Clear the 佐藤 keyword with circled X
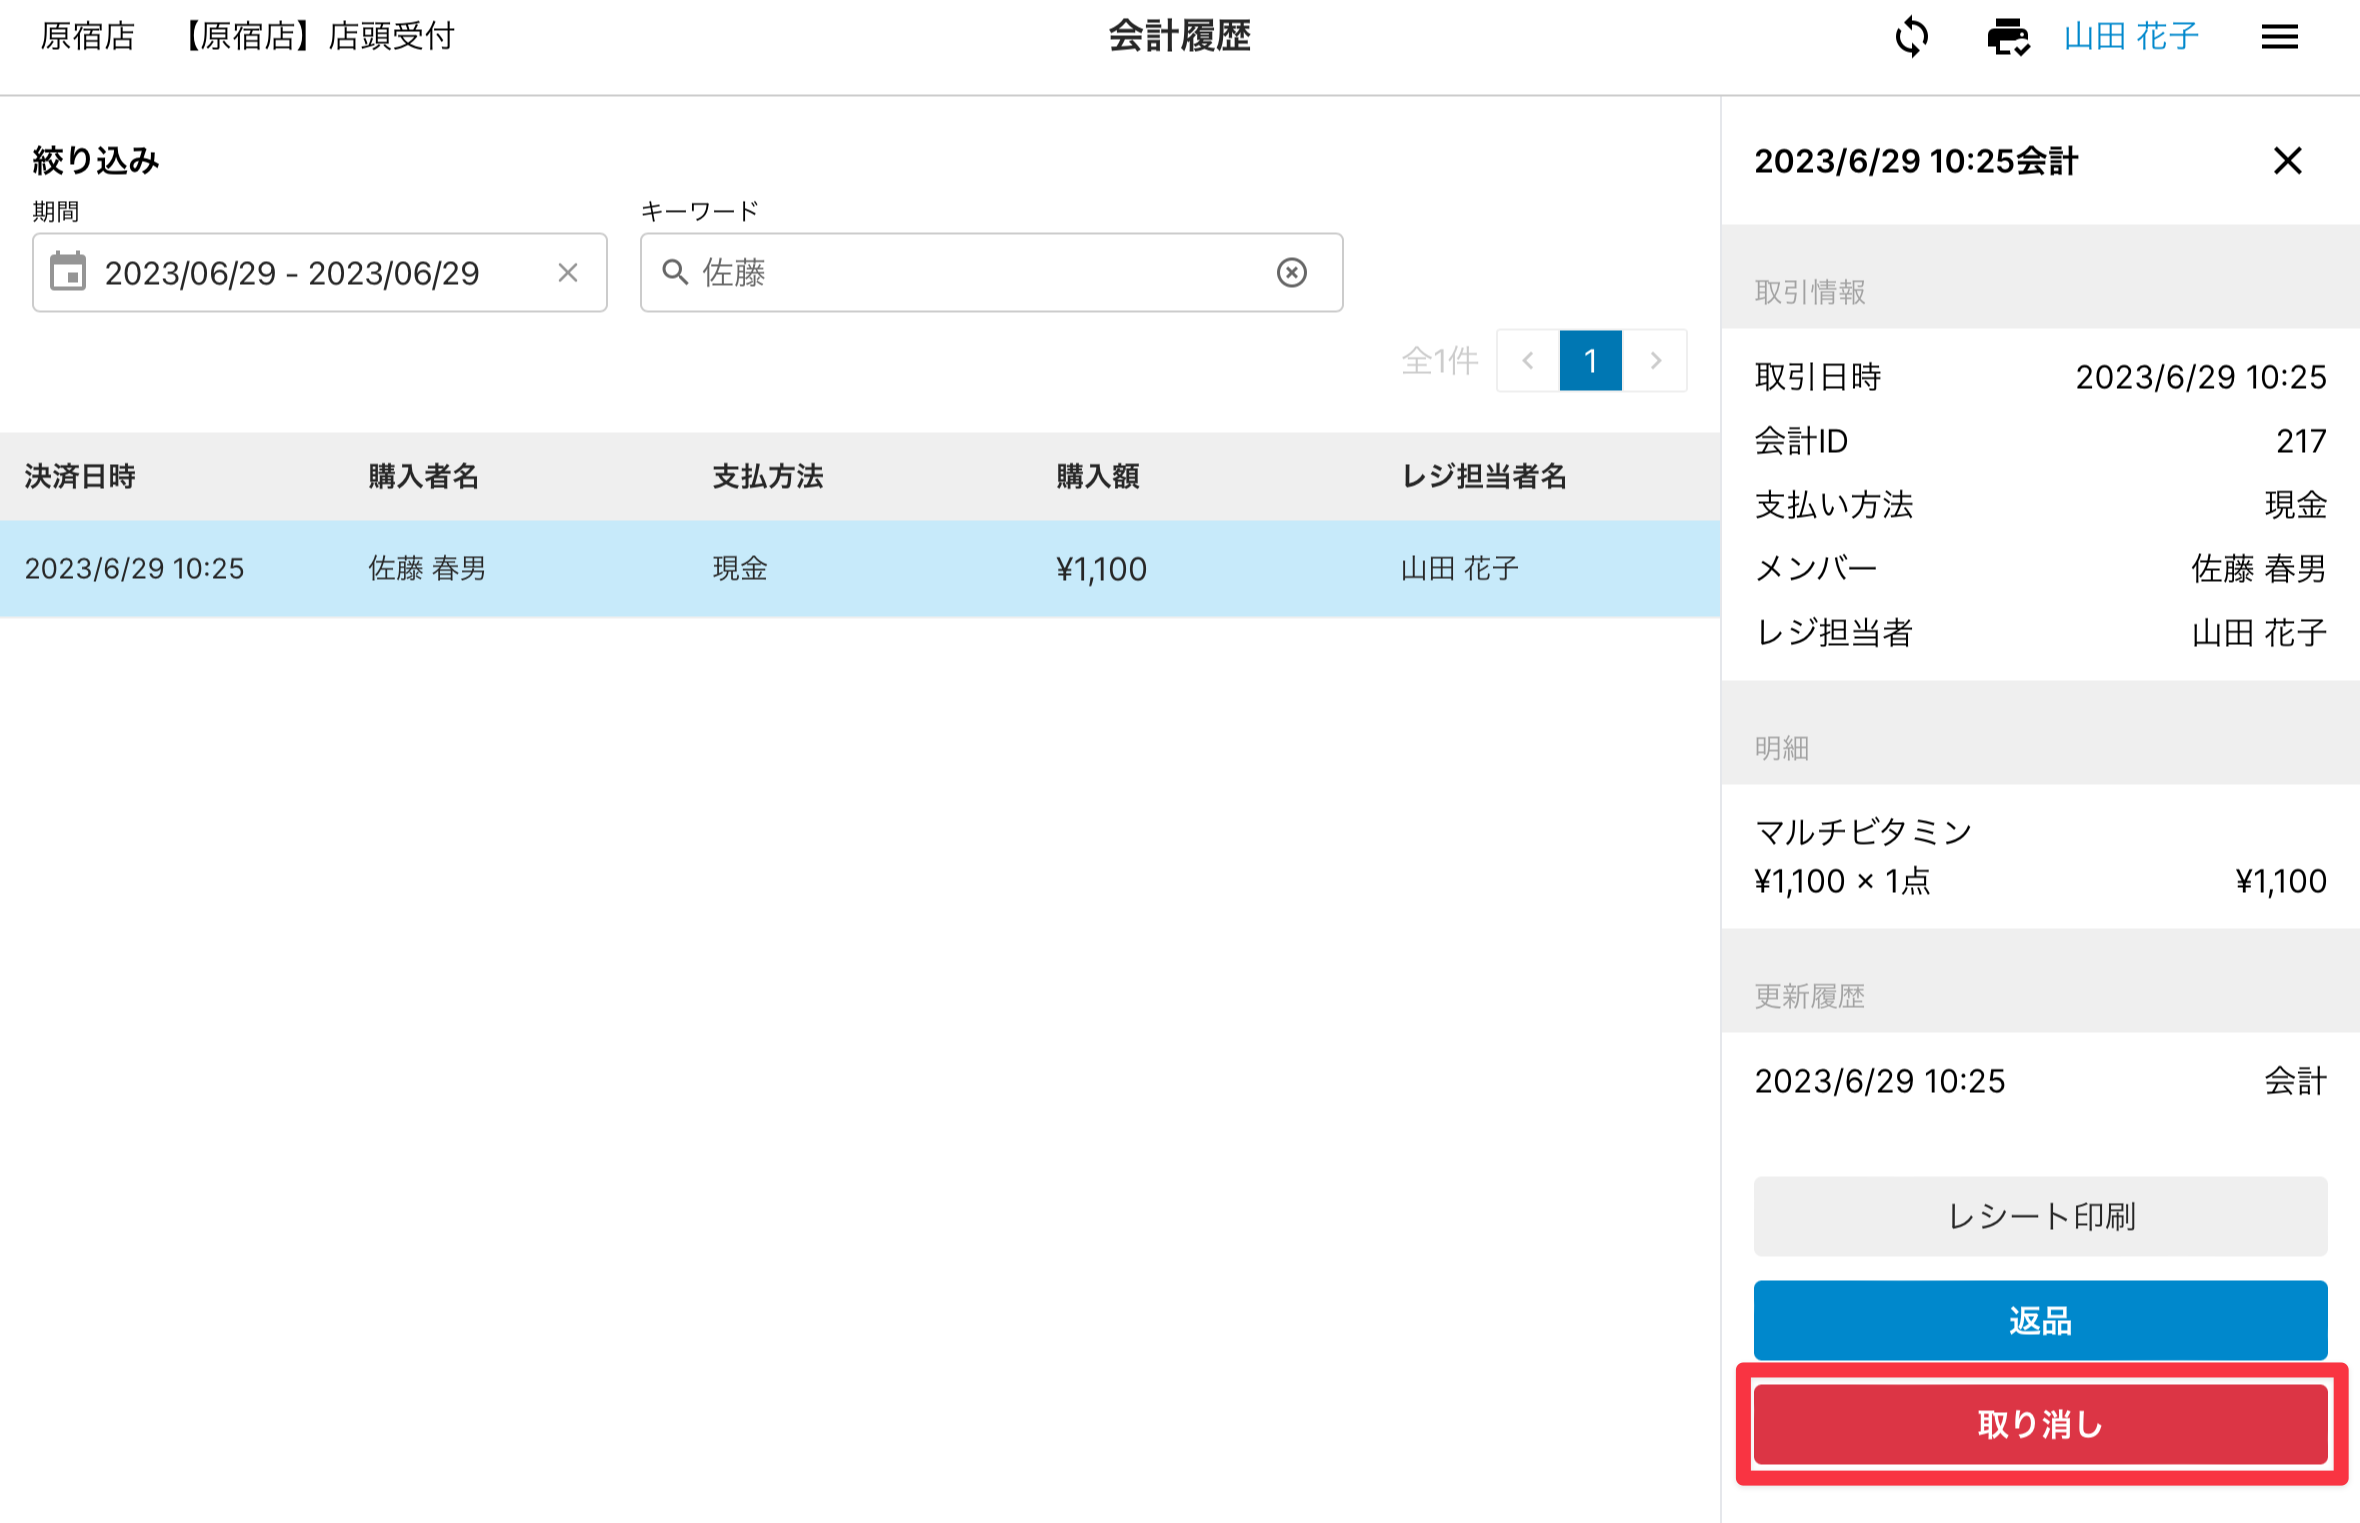 [x=1291, y=272]
